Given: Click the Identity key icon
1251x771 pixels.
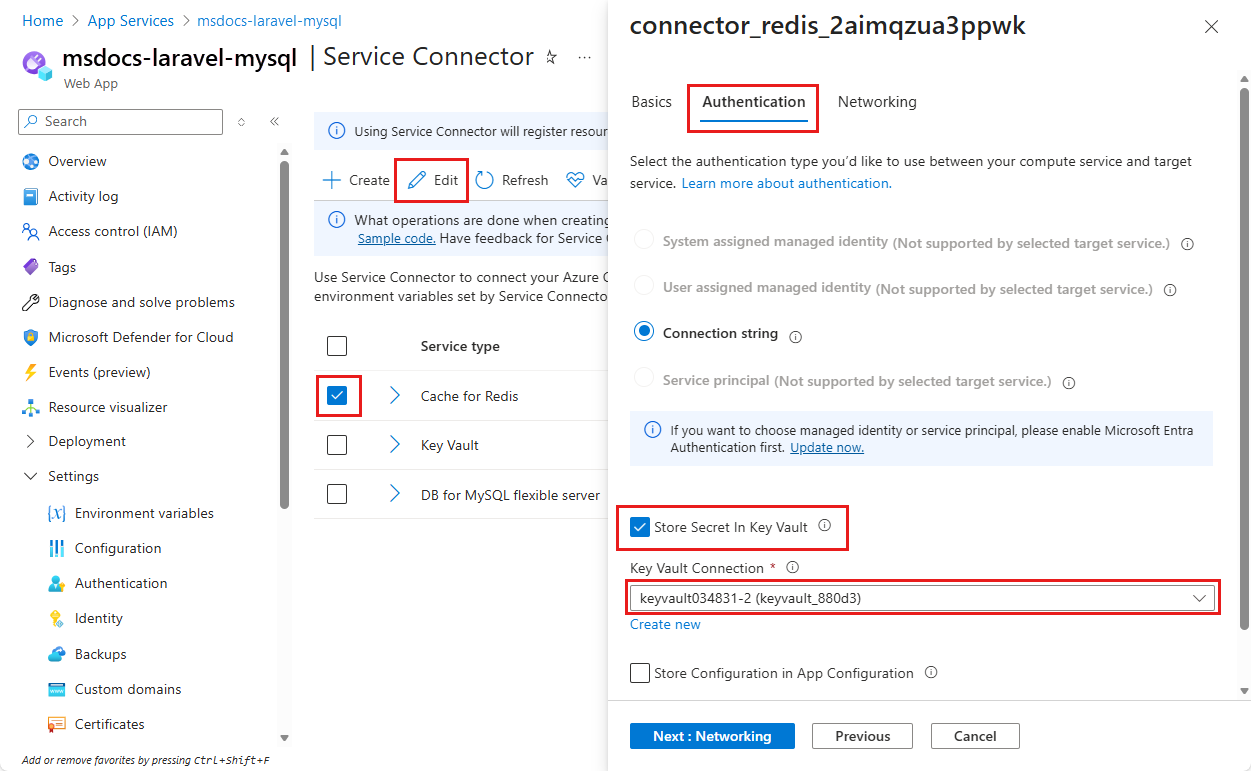Looking at the screenshot, I should 56,618.
